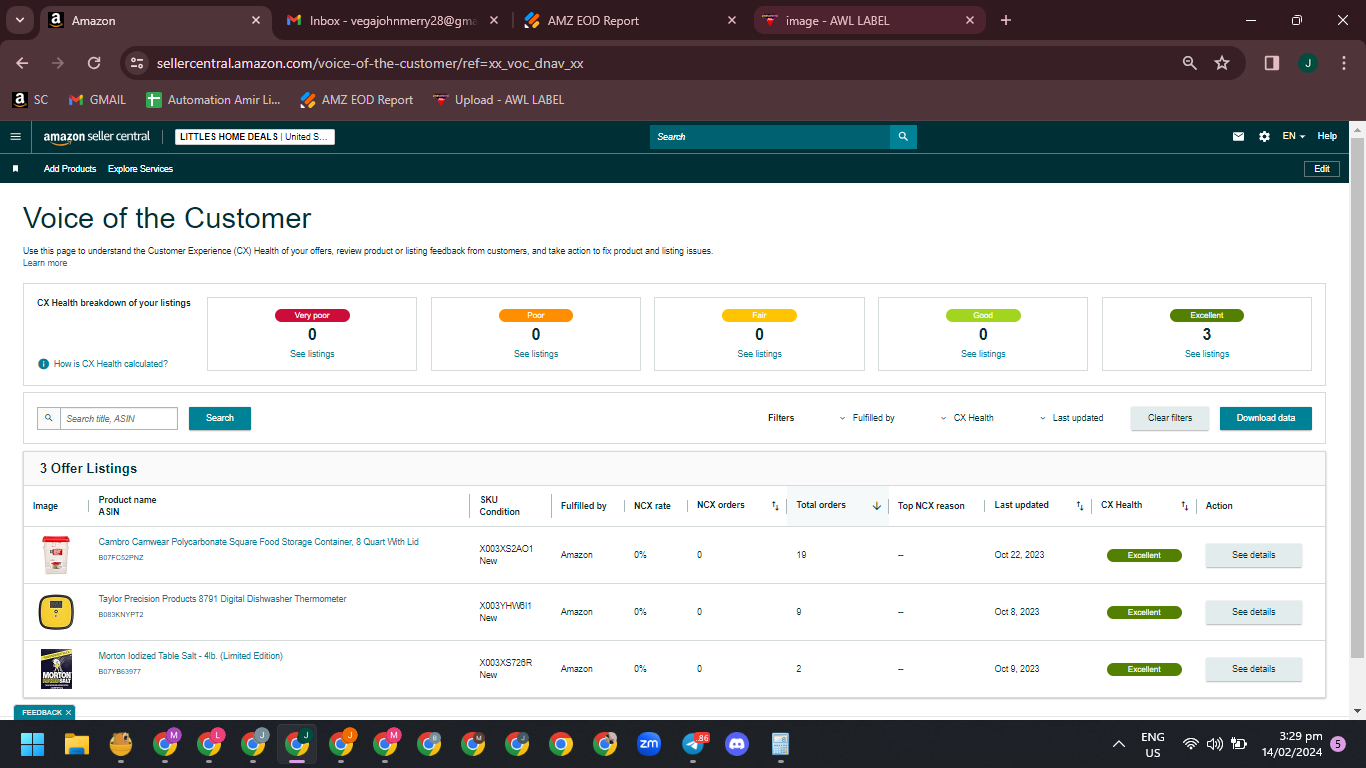
Task: See details for the Taylor dishwasher thermometer
Action: tap(1254, 612)
